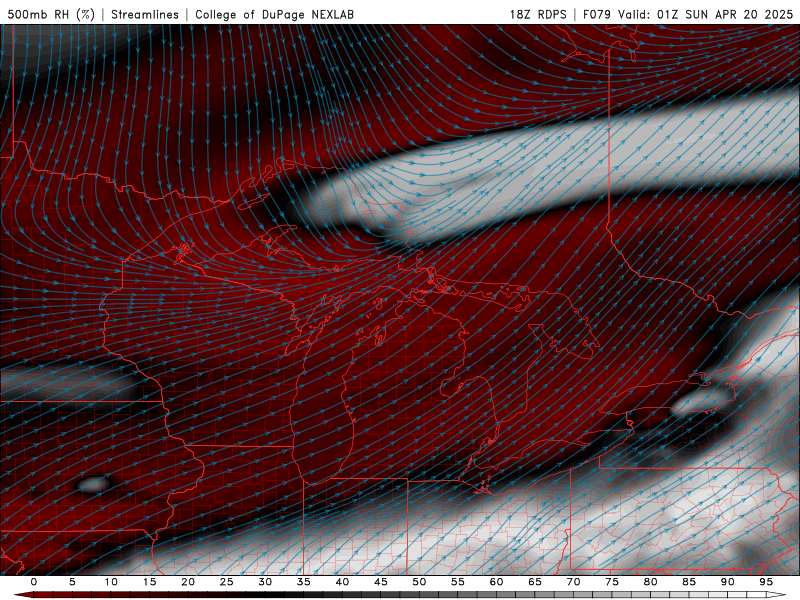The height and width of the screenshot is (600, 800).
Task: Click the colorbar value 65
Action: (535, 582)
